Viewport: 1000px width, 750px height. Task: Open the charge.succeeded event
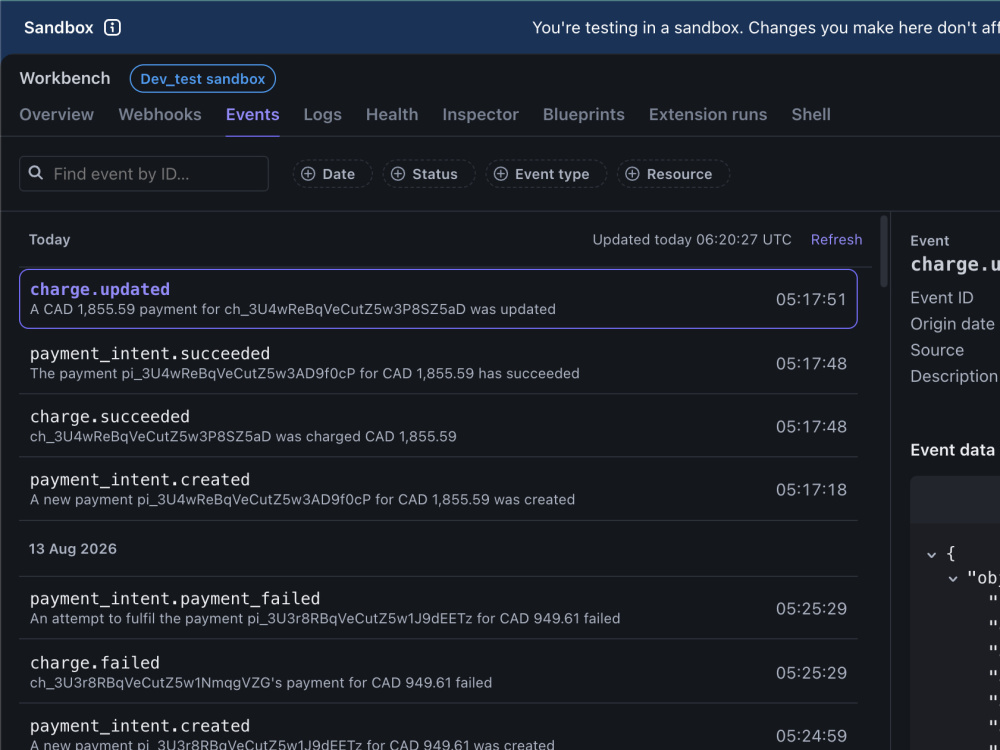click(x=438, y=425)
